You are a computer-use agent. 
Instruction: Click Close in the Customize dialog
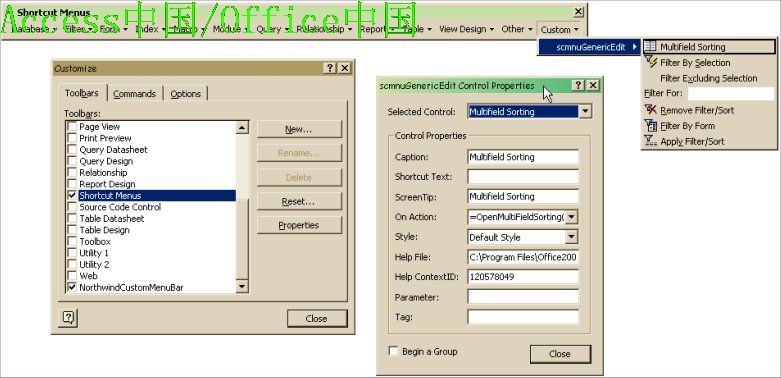point(317,318)
